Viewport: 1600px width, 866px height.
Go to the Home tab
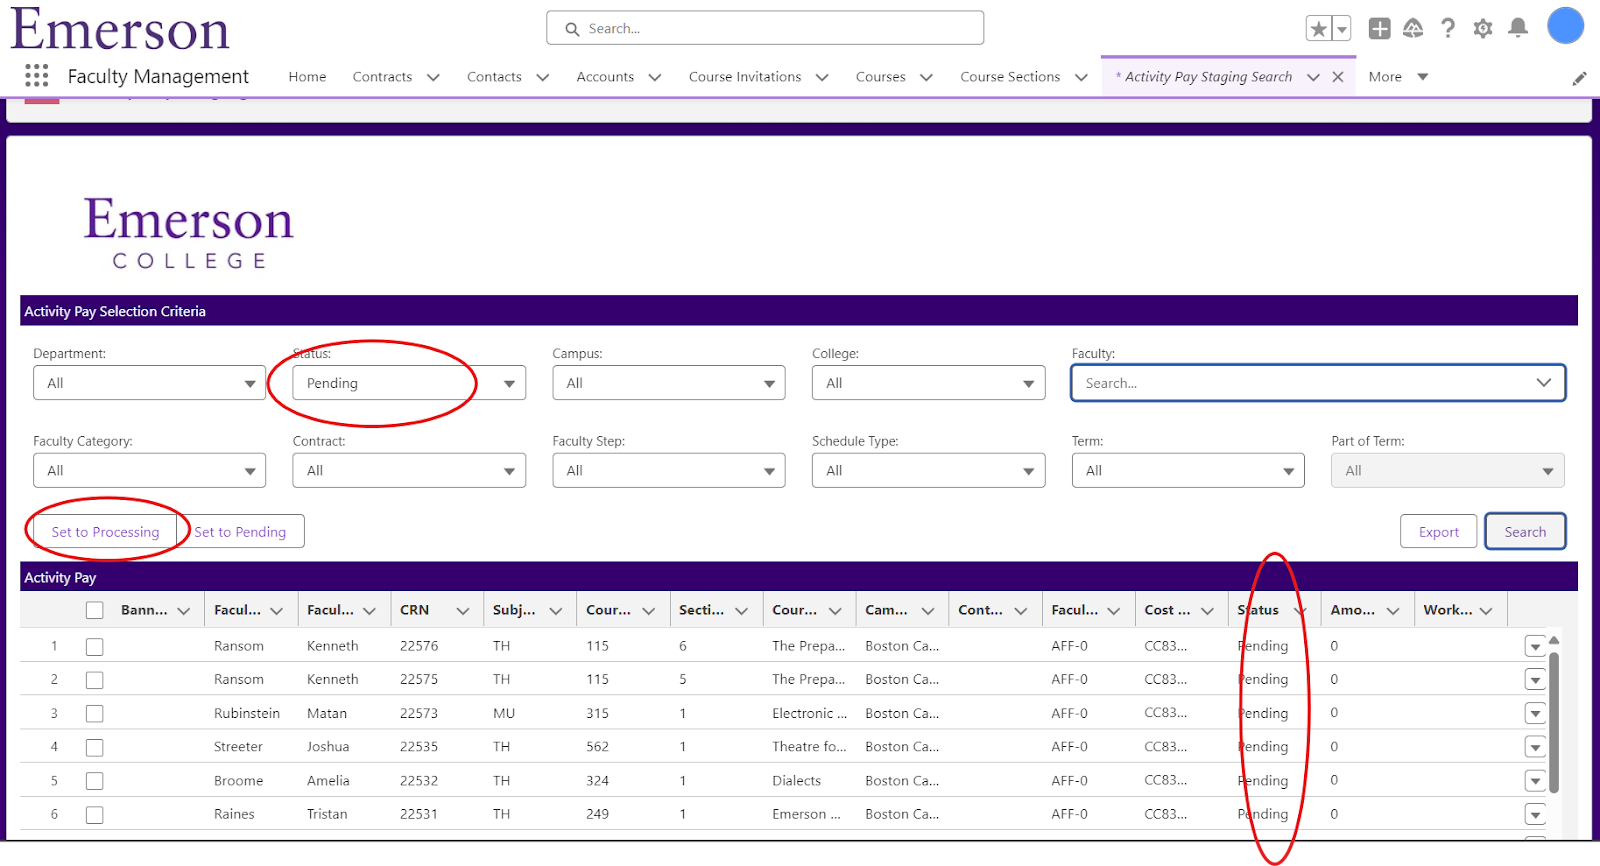307,77
